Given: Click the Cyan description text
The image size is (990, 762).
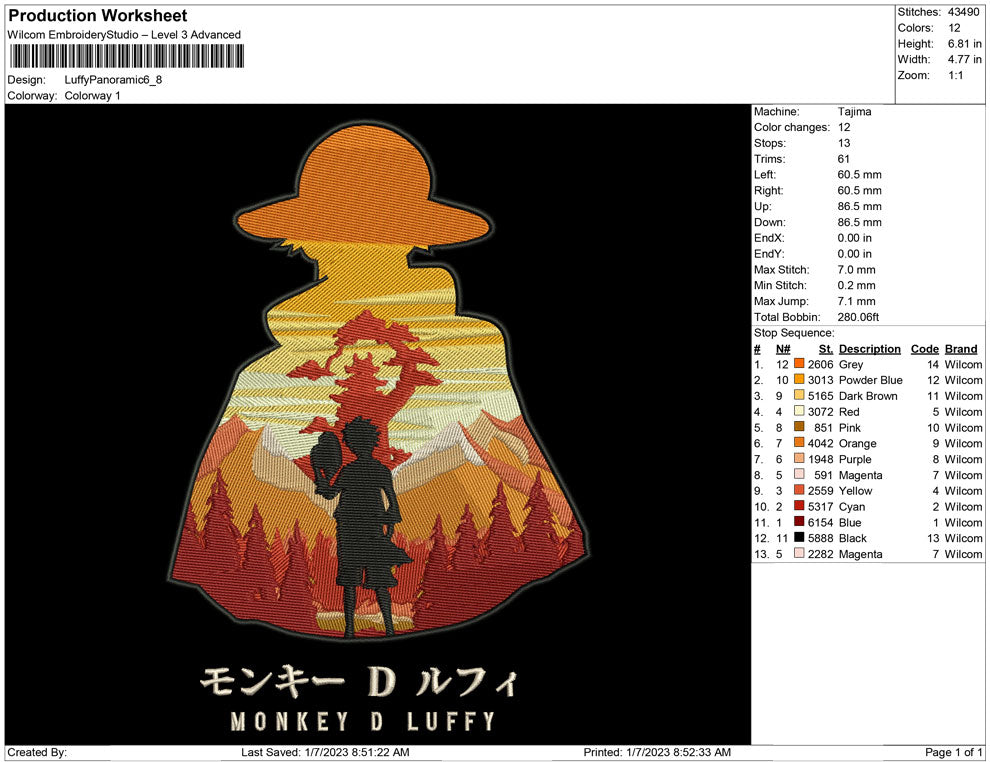Looking at the screenshot, I should click(x=852, y=506).
